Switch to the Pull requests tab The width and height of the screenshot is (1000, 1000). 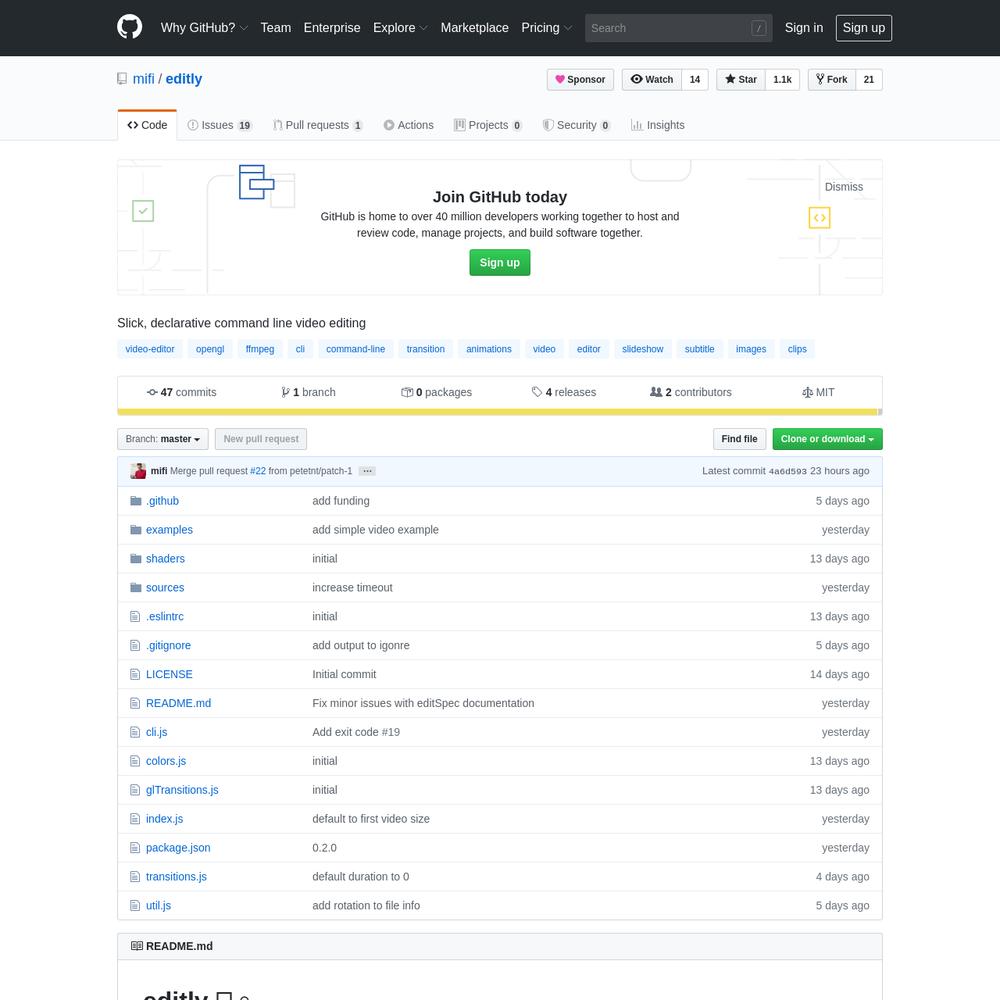click(x=318, y=125)
